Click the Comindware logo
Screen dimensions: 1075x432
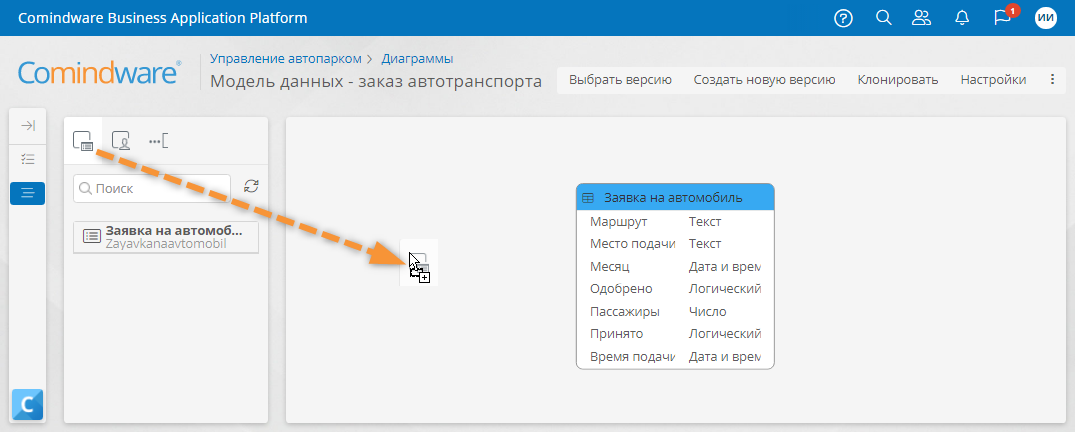[100, 73]
